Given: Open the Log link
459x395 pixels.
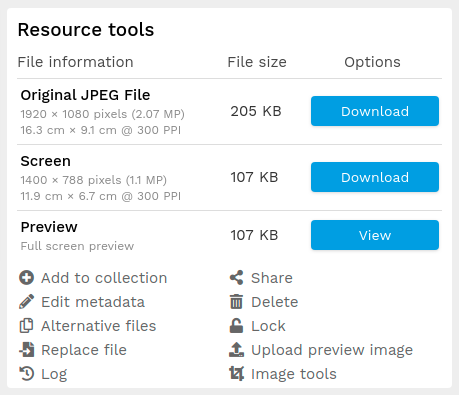Looking at the screenshot, I should pyautogui.click(x=54, y=374).
